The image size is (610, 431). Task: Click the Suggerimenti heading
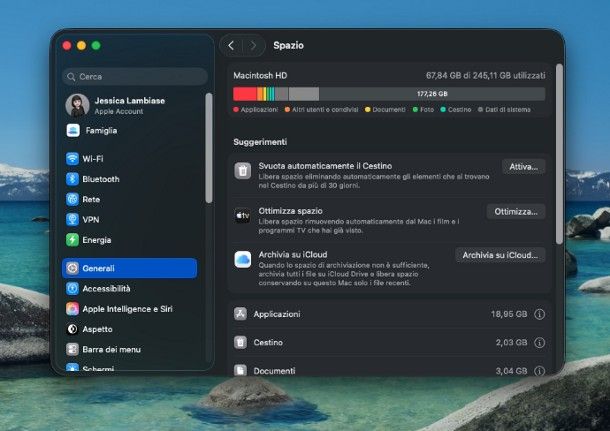click(260, 142)
